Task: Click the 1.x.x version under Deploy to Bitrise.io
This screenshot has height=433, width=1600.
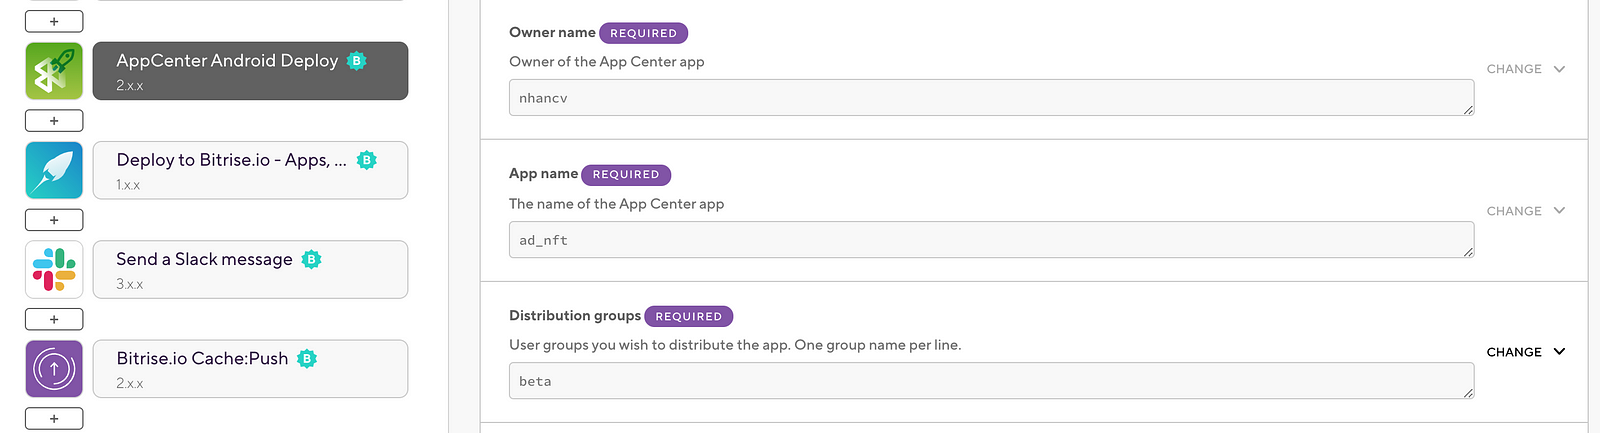Action: click(x=128, y=185)
